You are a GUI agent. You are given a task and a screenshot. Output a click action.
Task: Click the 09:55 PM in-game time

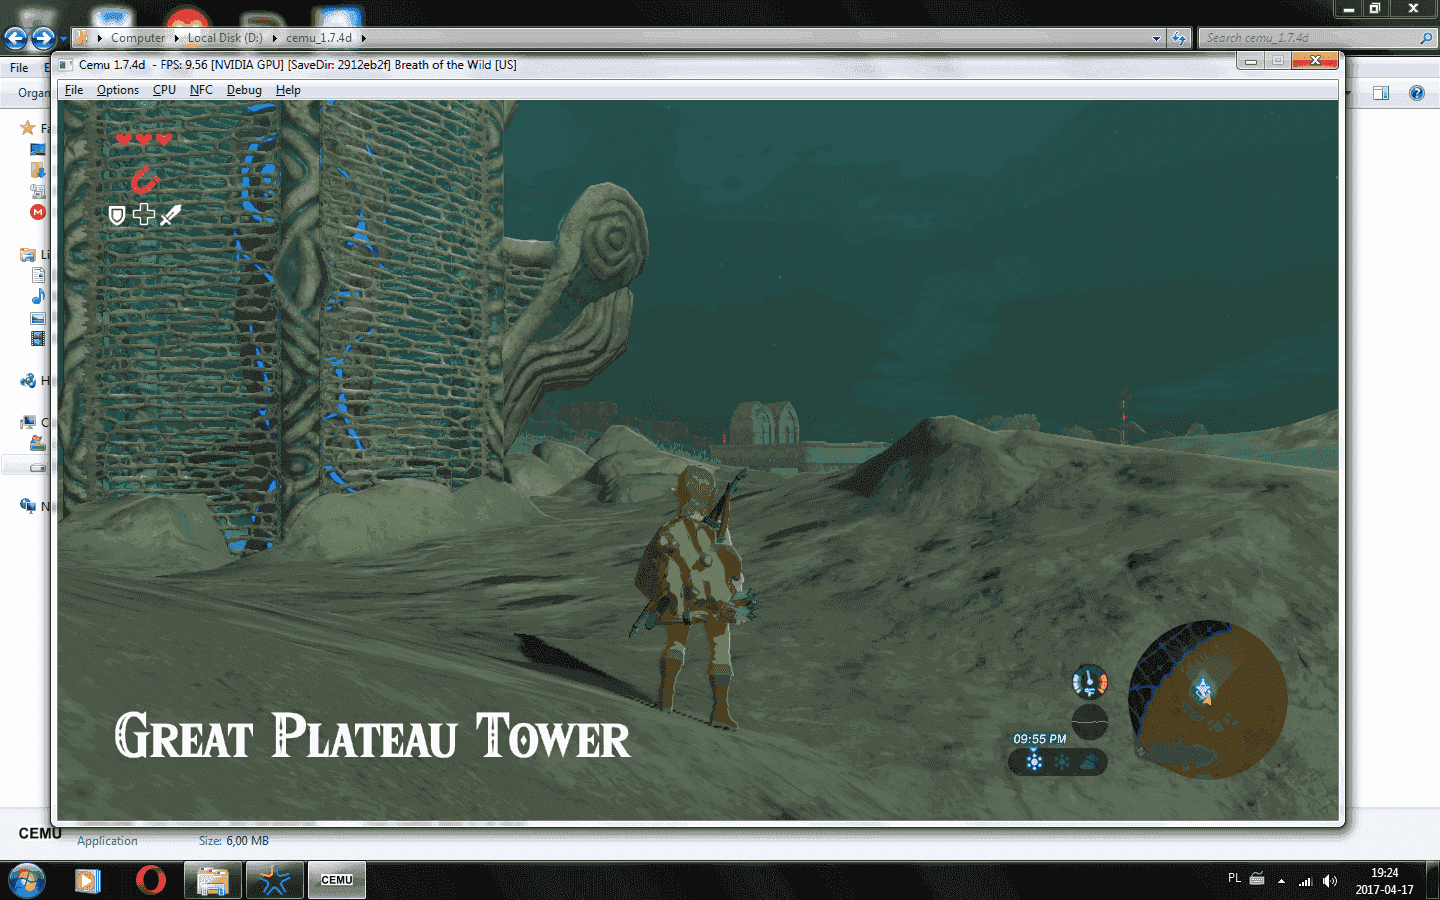point(1040,739)
